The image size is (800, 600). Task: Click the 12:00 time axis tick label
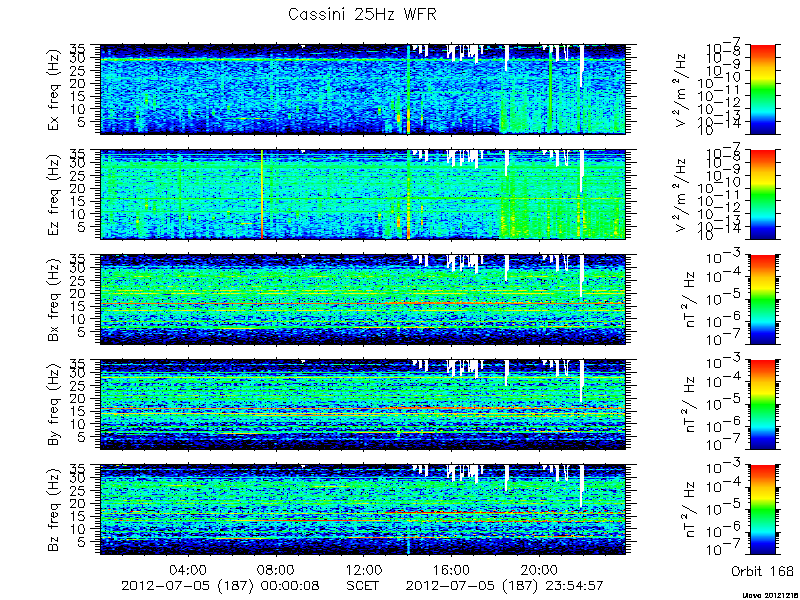[x=363, y=569]
